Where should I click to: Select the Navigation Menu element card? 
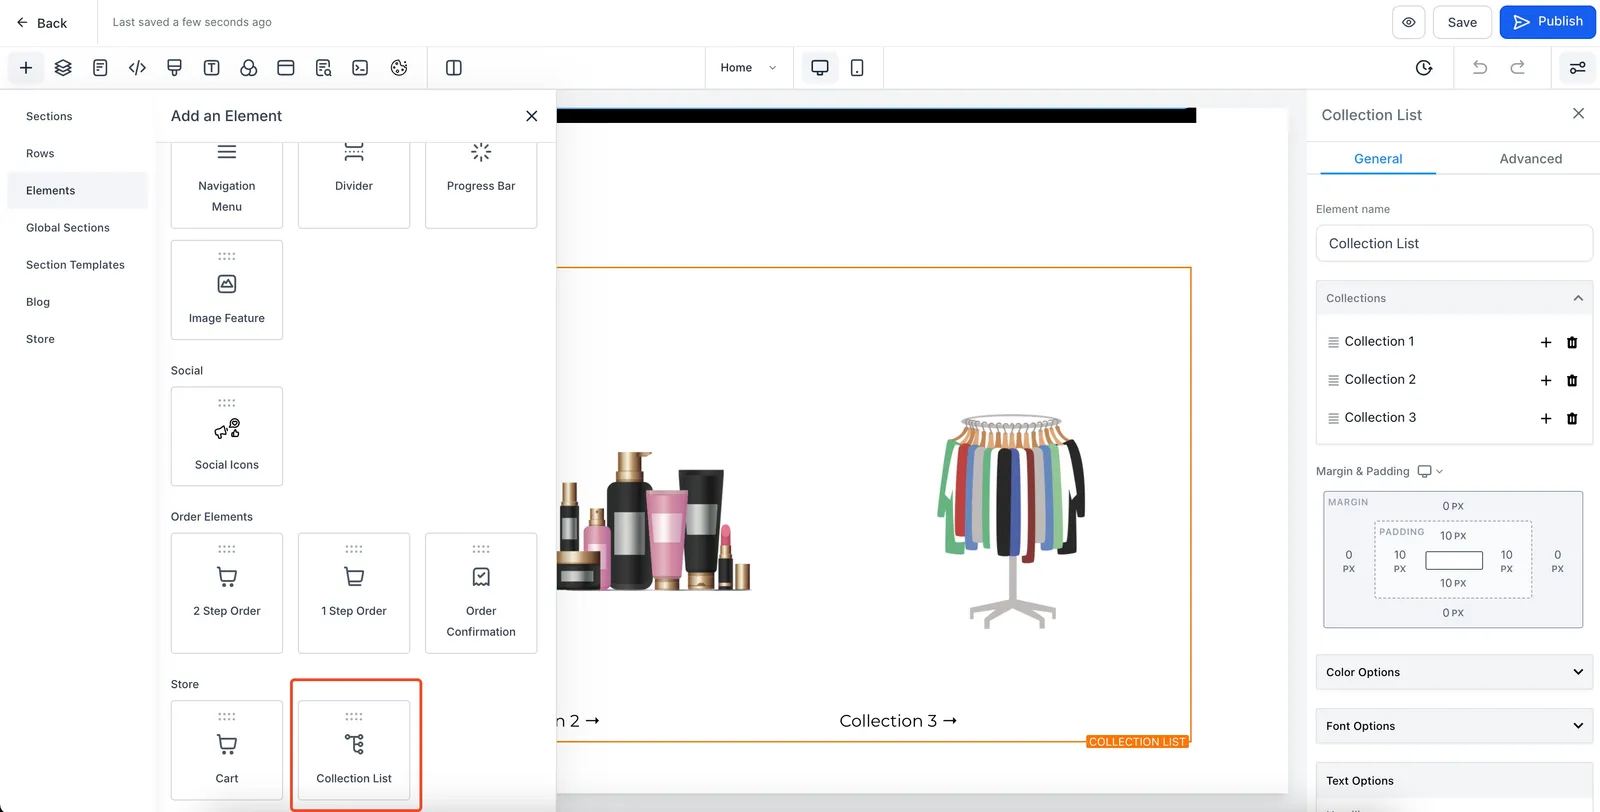coord(227,184)
